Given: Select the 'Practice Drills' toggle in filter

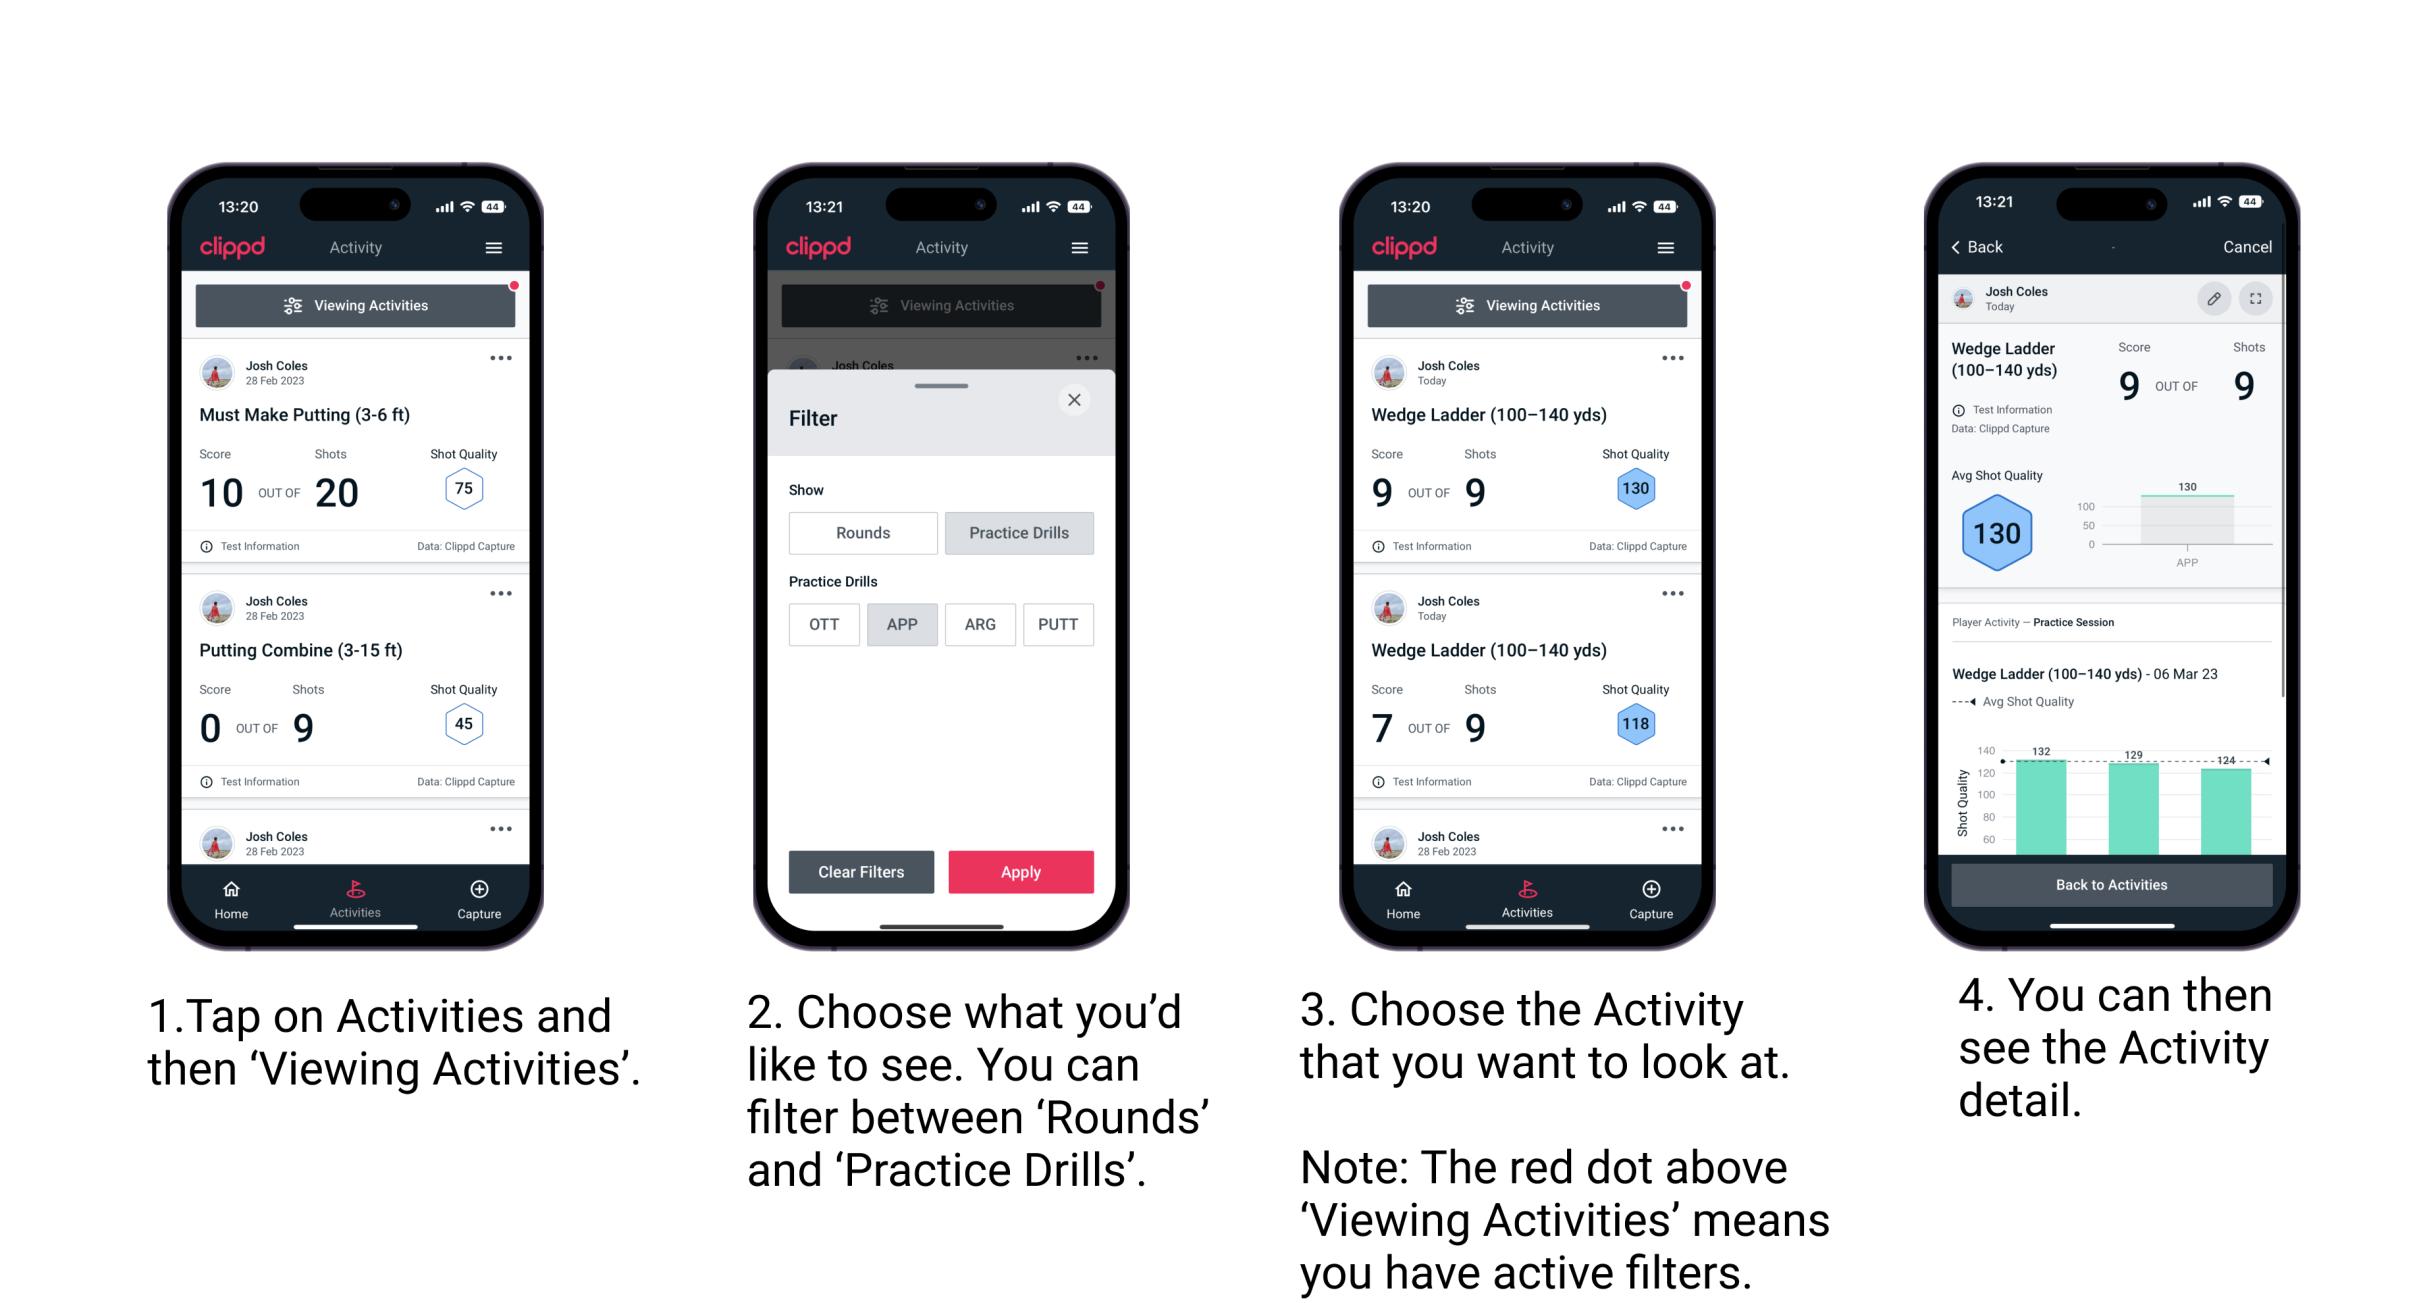Looking at the screenshot, I should click(1017, 533).
